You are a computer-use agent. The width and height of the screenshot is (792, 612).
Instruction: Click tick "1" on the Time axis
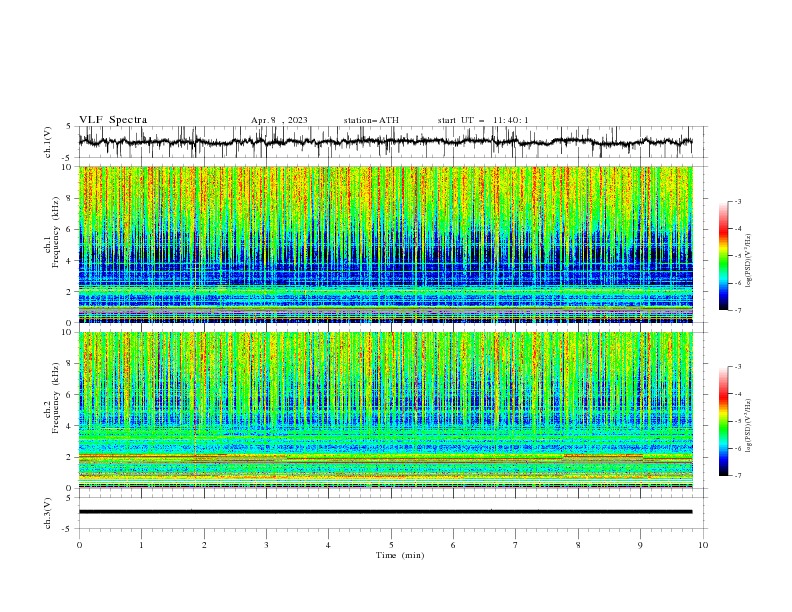pyautogui.click(x=141, y=545)
